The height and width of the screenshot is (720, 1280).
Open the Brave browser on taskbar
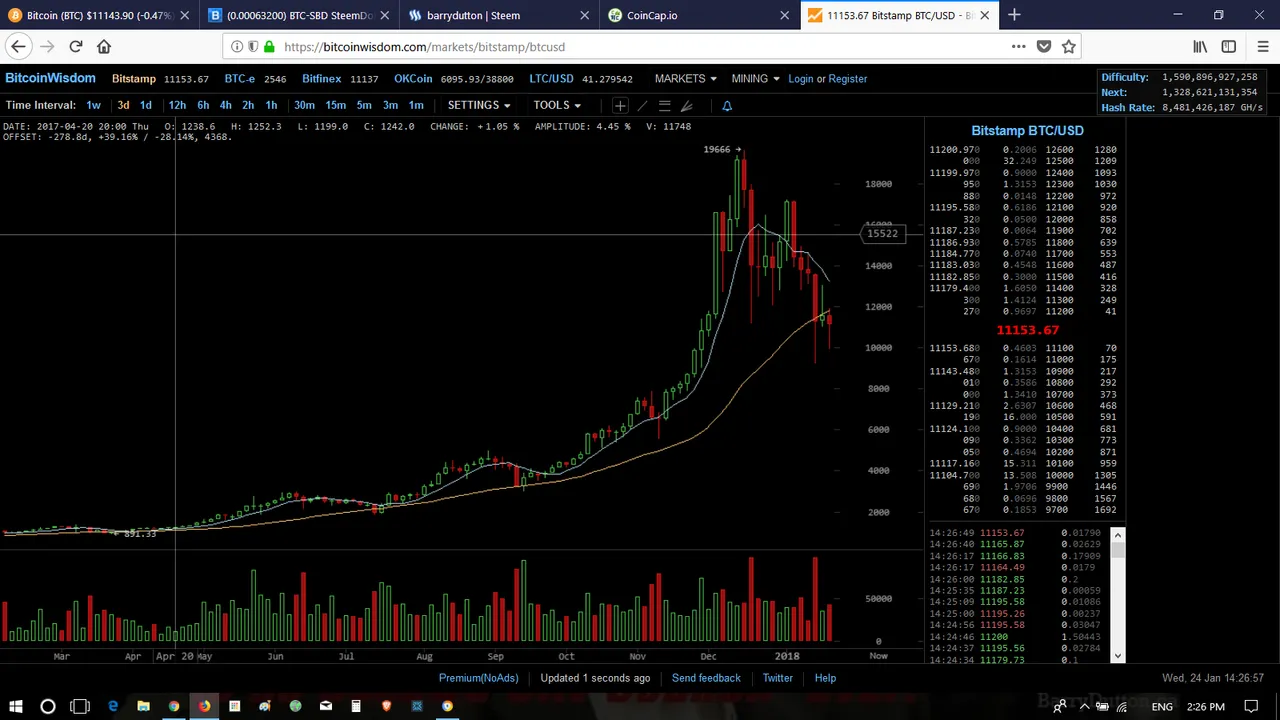click(x=386, y=707)
